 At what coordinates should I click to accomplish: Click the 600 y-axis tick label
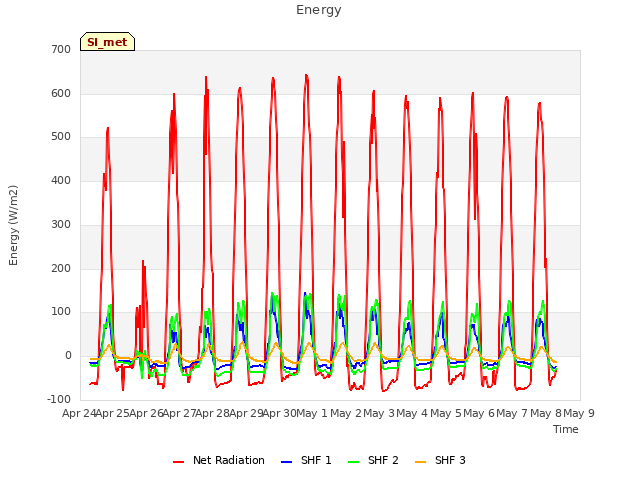(61, 93)
